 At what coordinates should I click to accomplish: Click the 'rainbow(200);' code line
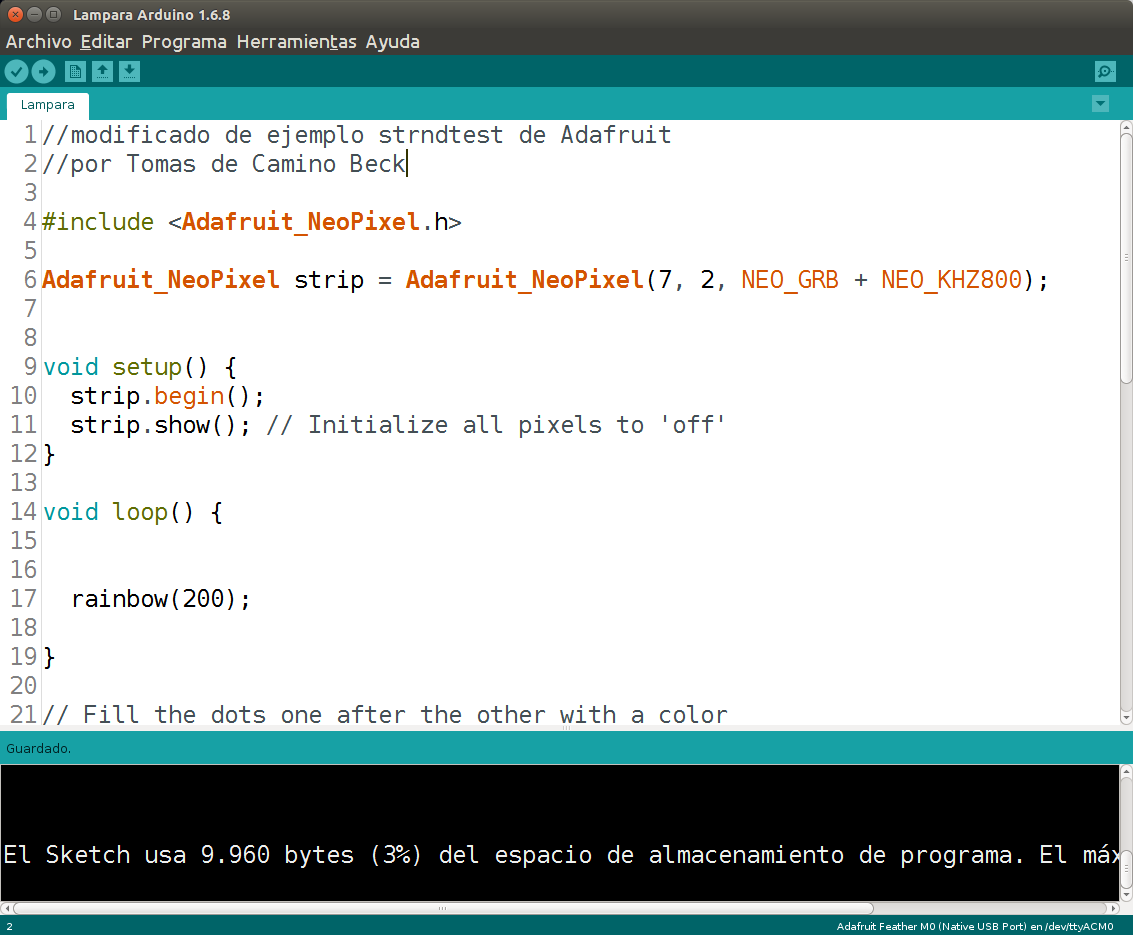[x=160, y=599]
